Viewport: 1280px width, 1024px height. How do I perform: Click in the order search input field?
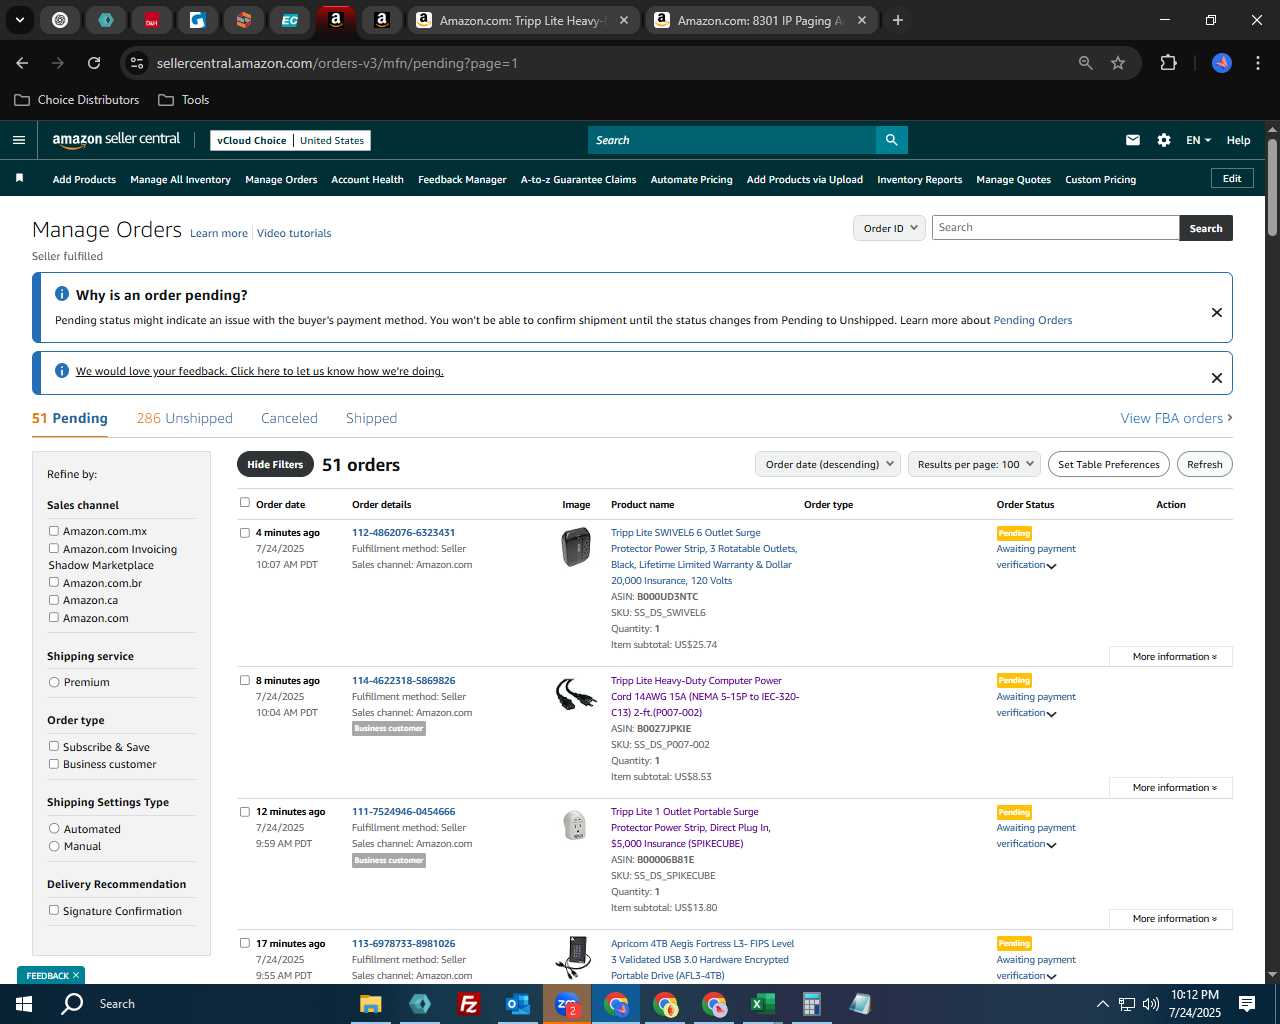point(1055,228)
